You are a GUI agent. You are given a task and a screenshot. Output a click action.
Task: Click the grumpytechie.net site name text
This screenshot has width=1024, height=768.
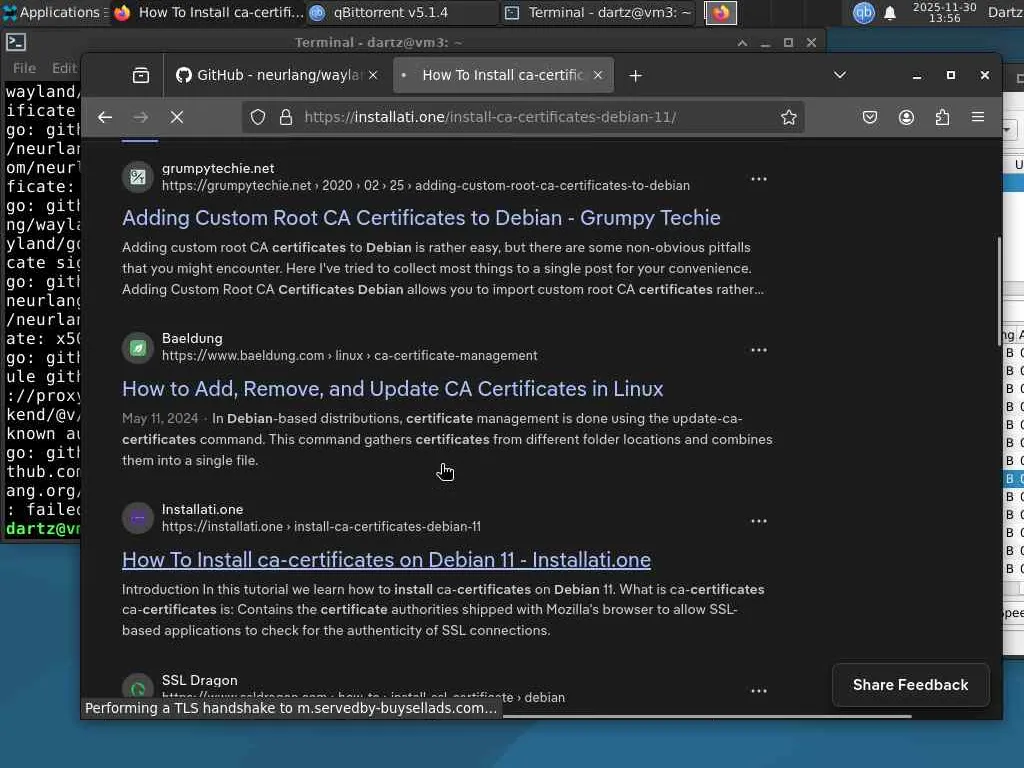(218, 168)
